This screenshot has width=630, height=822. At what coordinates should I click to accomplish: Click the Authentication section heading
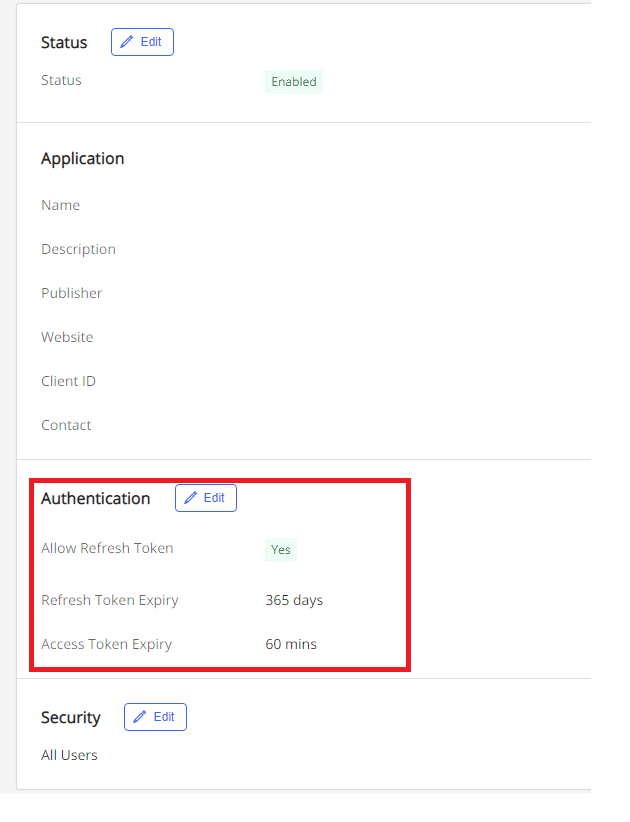coord(96,499)
